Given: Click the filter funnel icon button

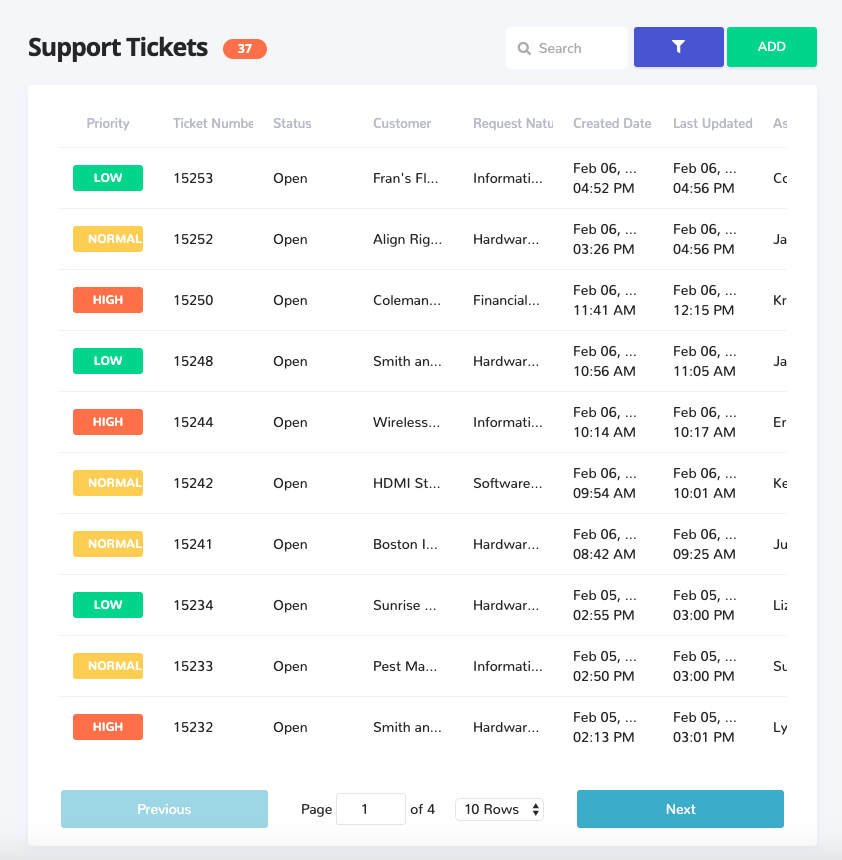Looking at the screenshot, I should (679, 47).
